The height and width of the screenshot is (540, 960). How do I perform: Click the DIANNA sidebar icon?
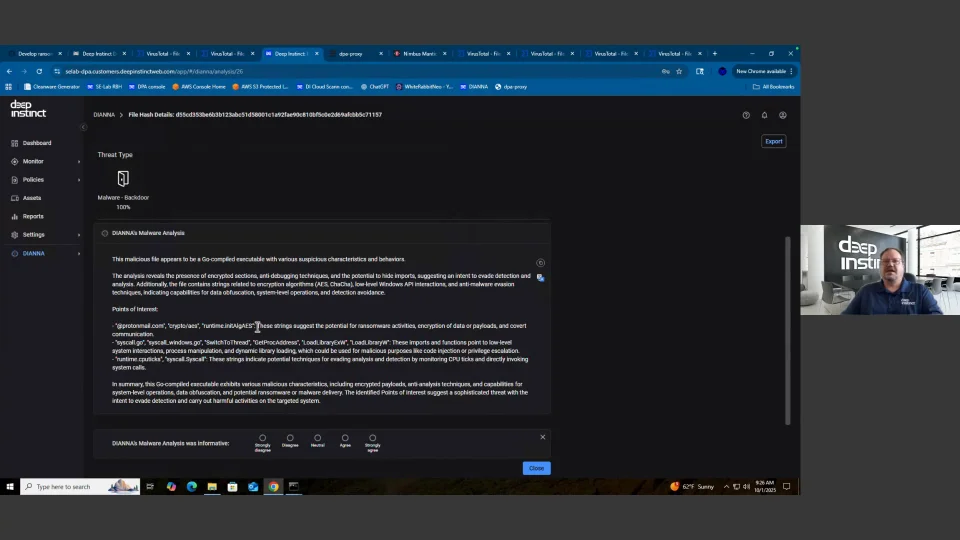coord(15,253)
